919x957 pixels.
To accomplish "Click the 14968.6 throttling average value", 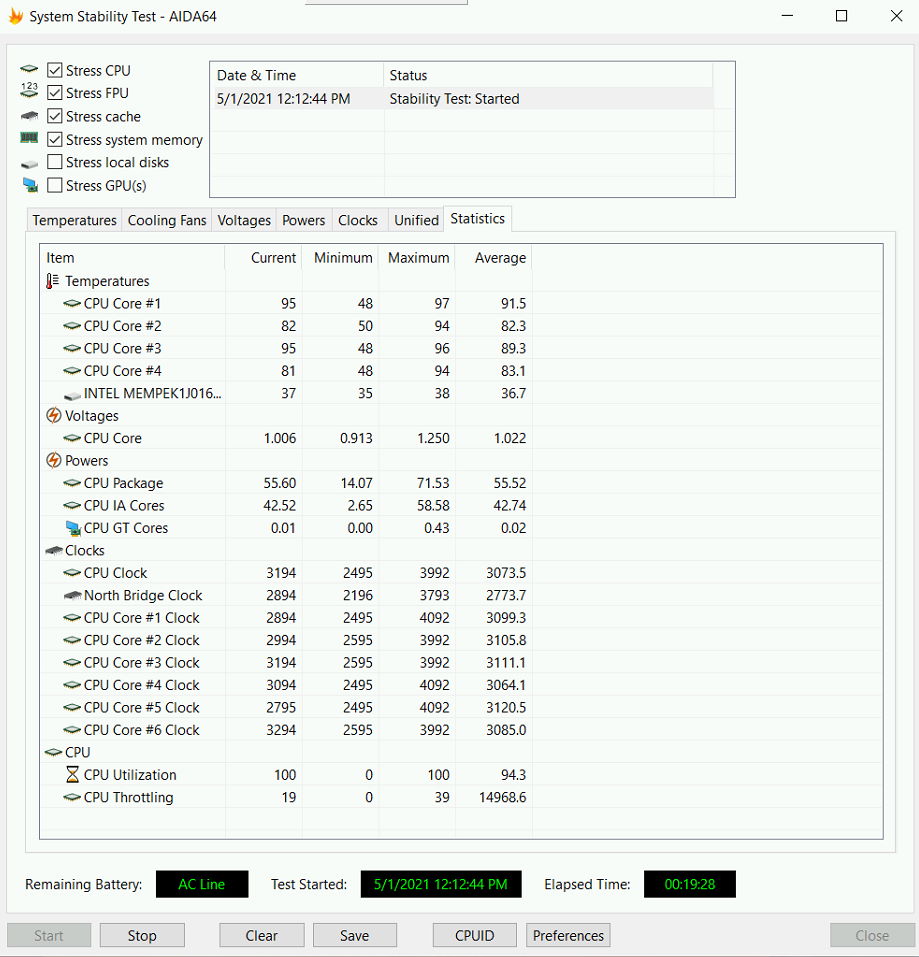I will 502,797.
